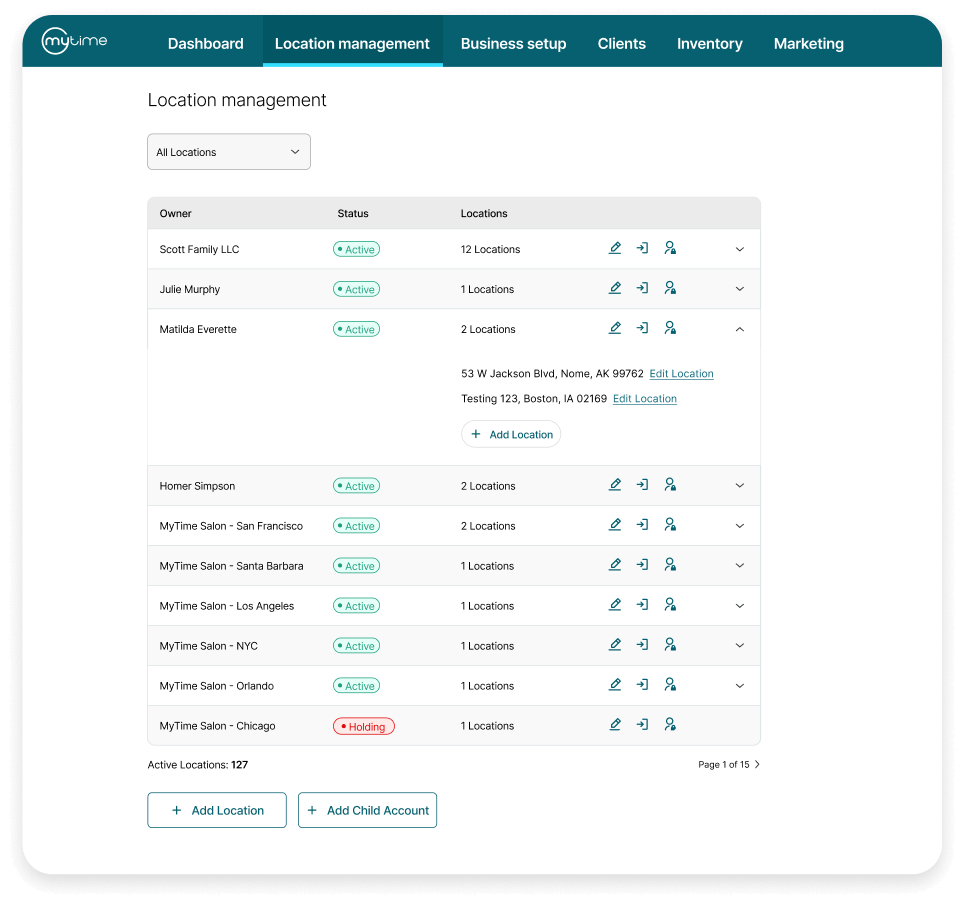Expand MyTime Salon - Los Angeles row
The height and width of the screenshot is (904, 965).
tap(740, 606)
